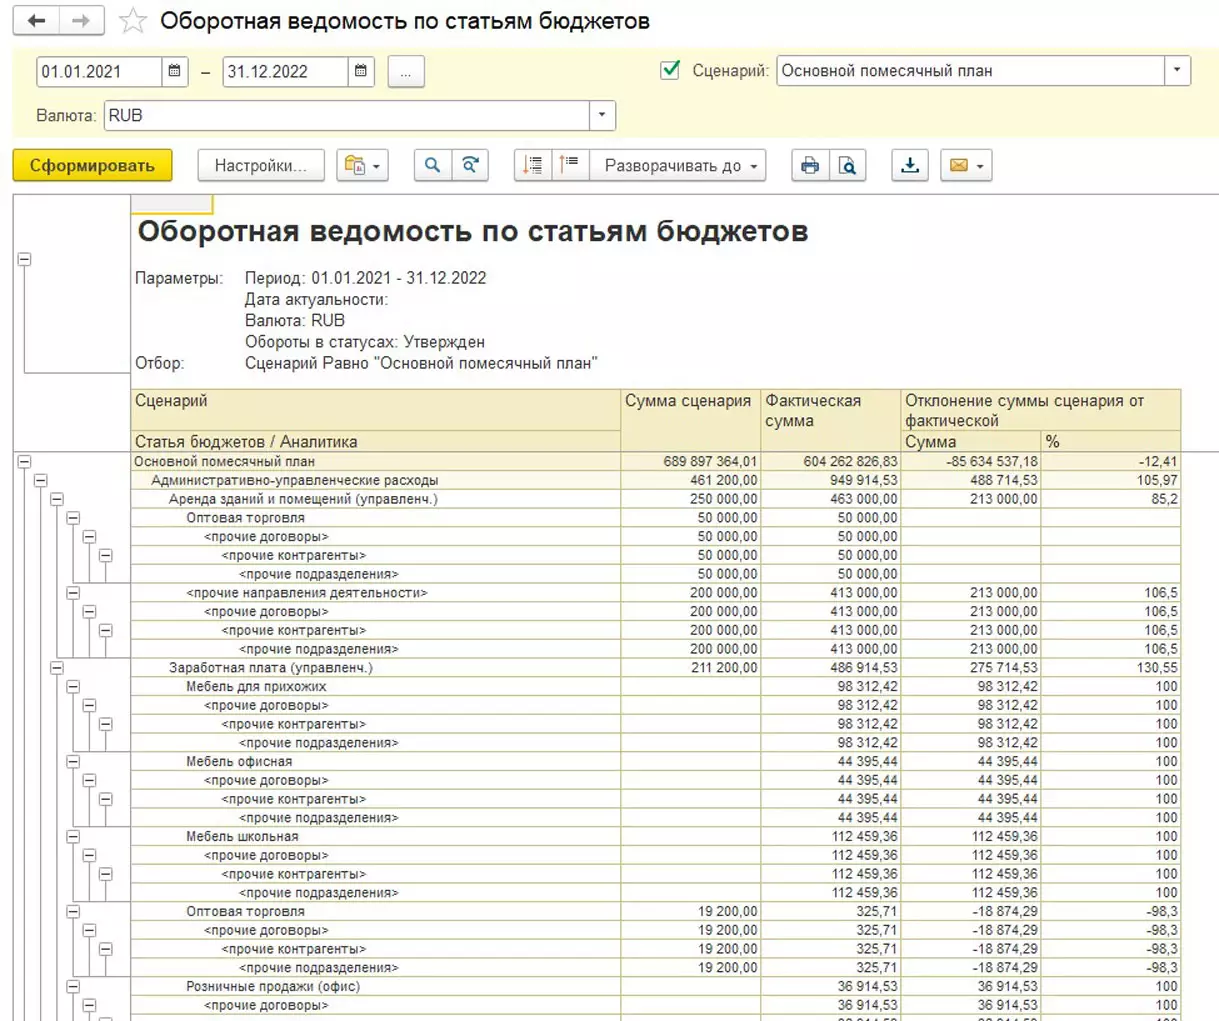This screenshot has height=1021, width=1219.
Task: Select the Фактическая сумма column header
Action: click(x=831, y=420)
